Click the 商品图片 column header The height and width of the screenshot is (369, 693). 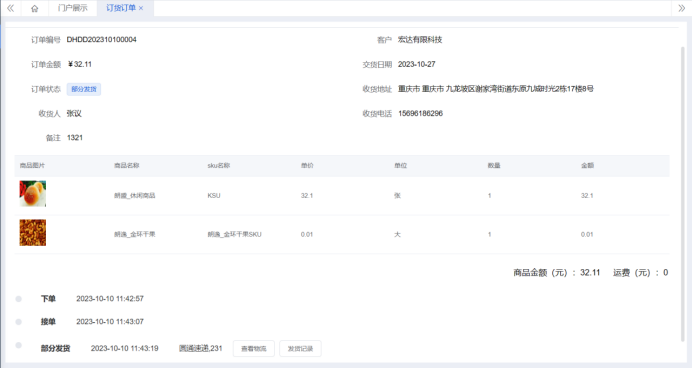32,166
